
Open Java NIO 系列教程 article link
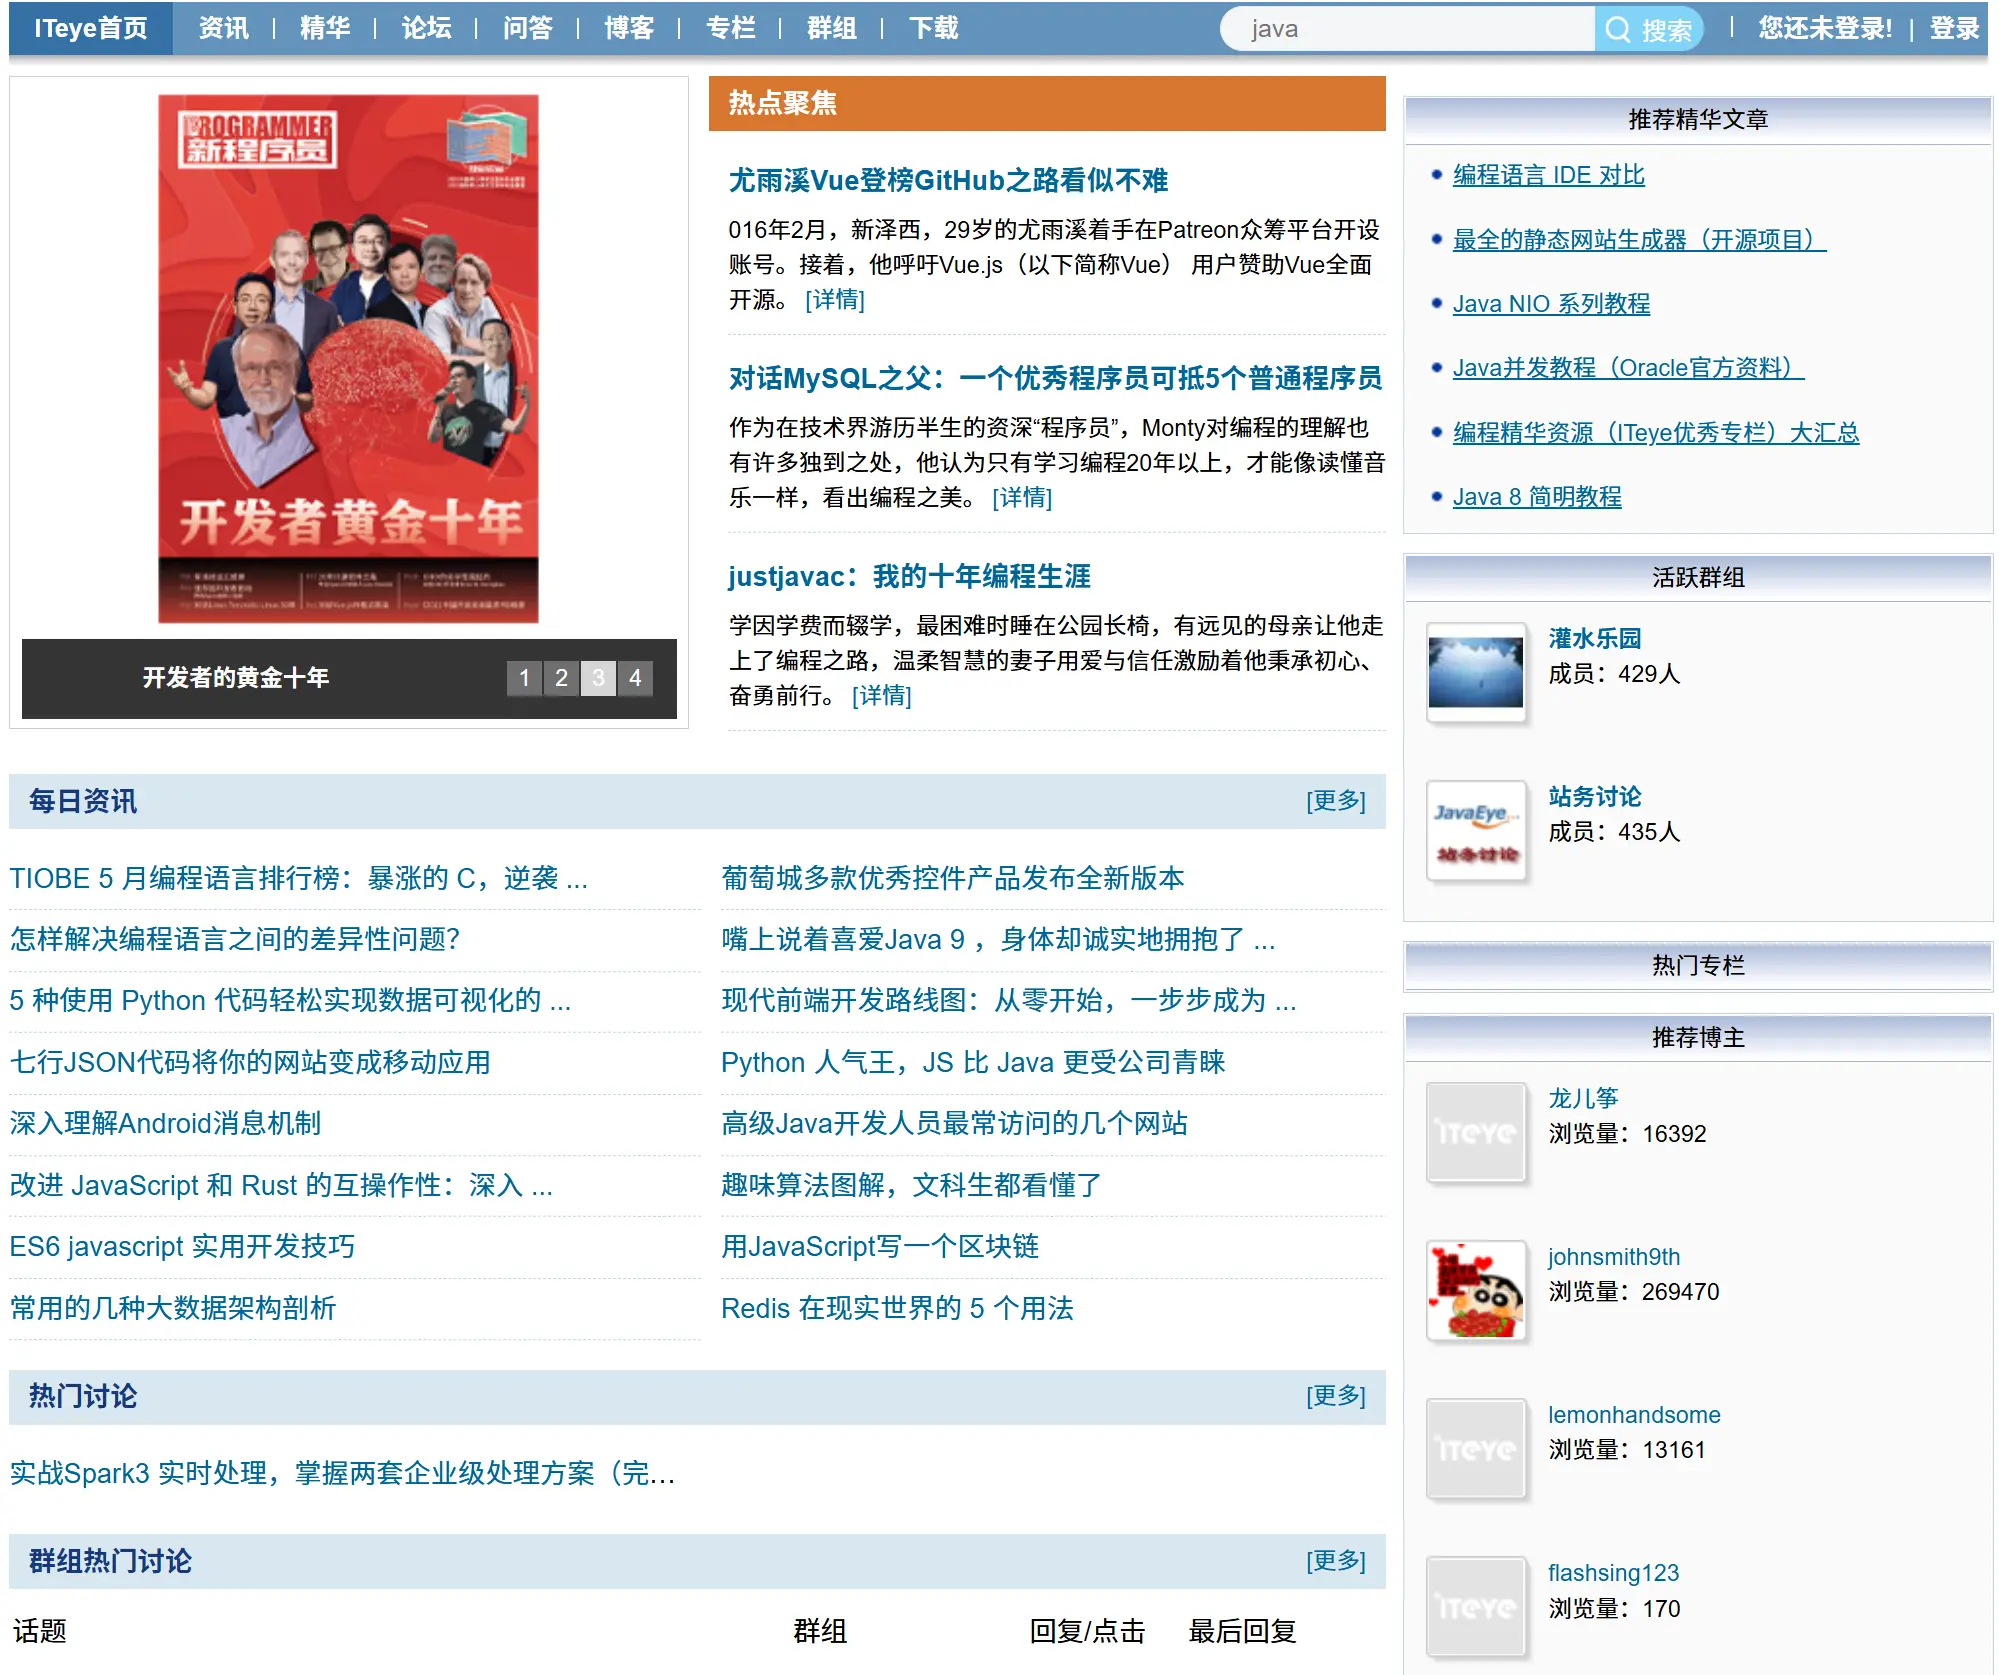(x=1550, y=304)
